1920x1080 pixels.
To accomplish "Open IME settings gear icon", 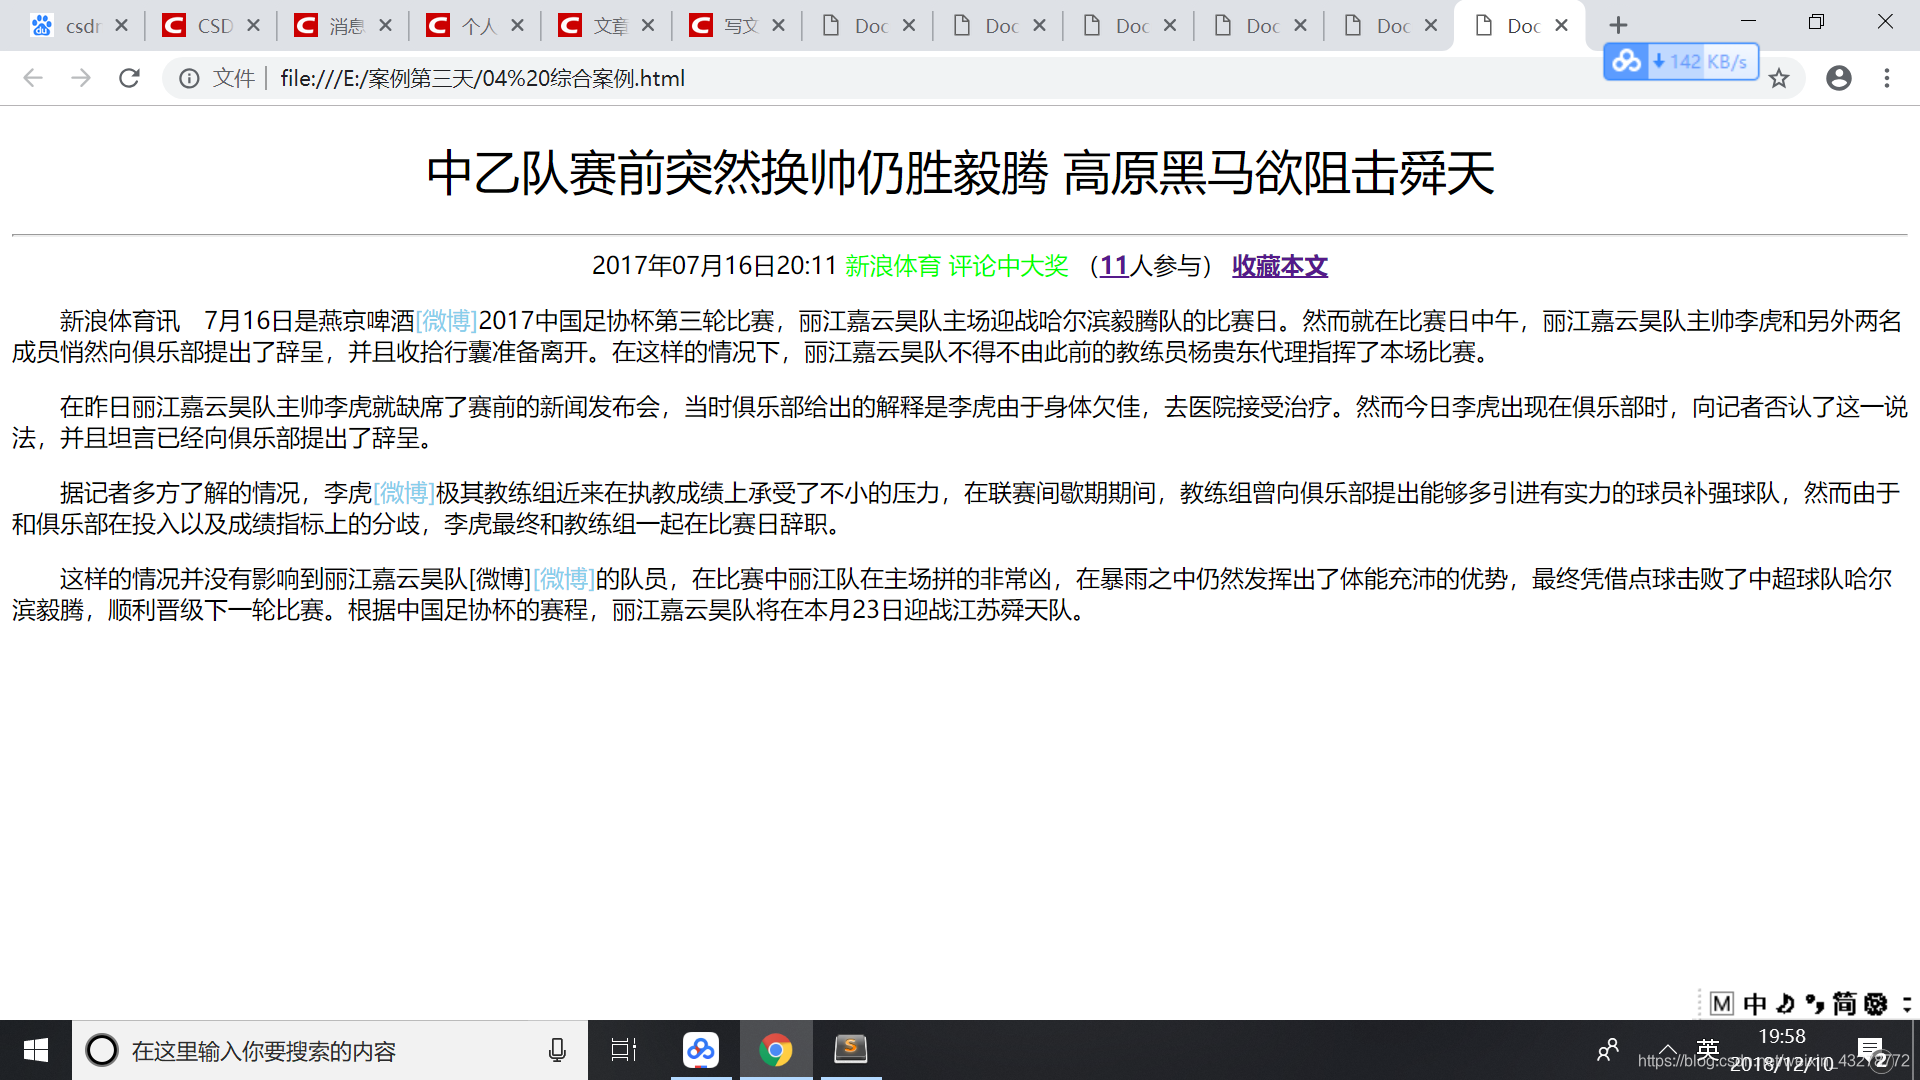I will (x=1876, y=1003).
